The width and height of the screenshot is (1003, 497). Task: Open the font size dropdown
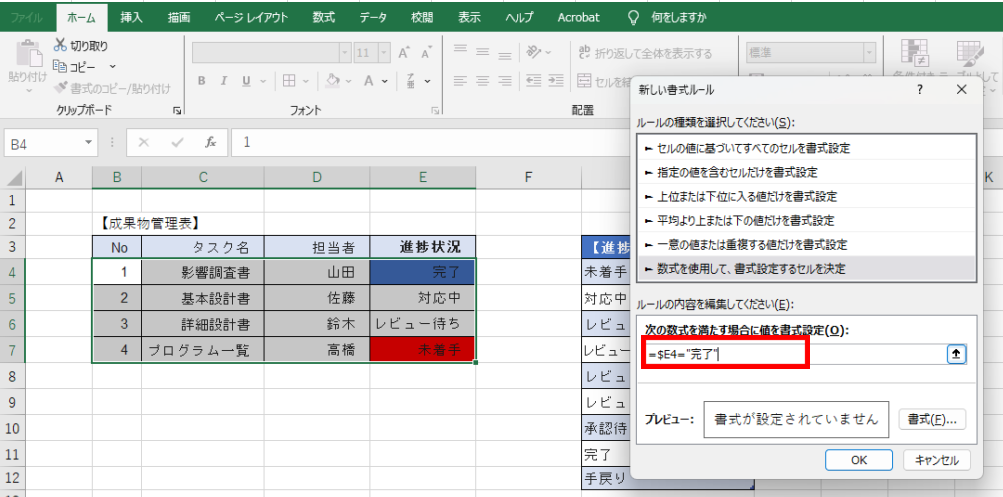[x=384, y=53]
